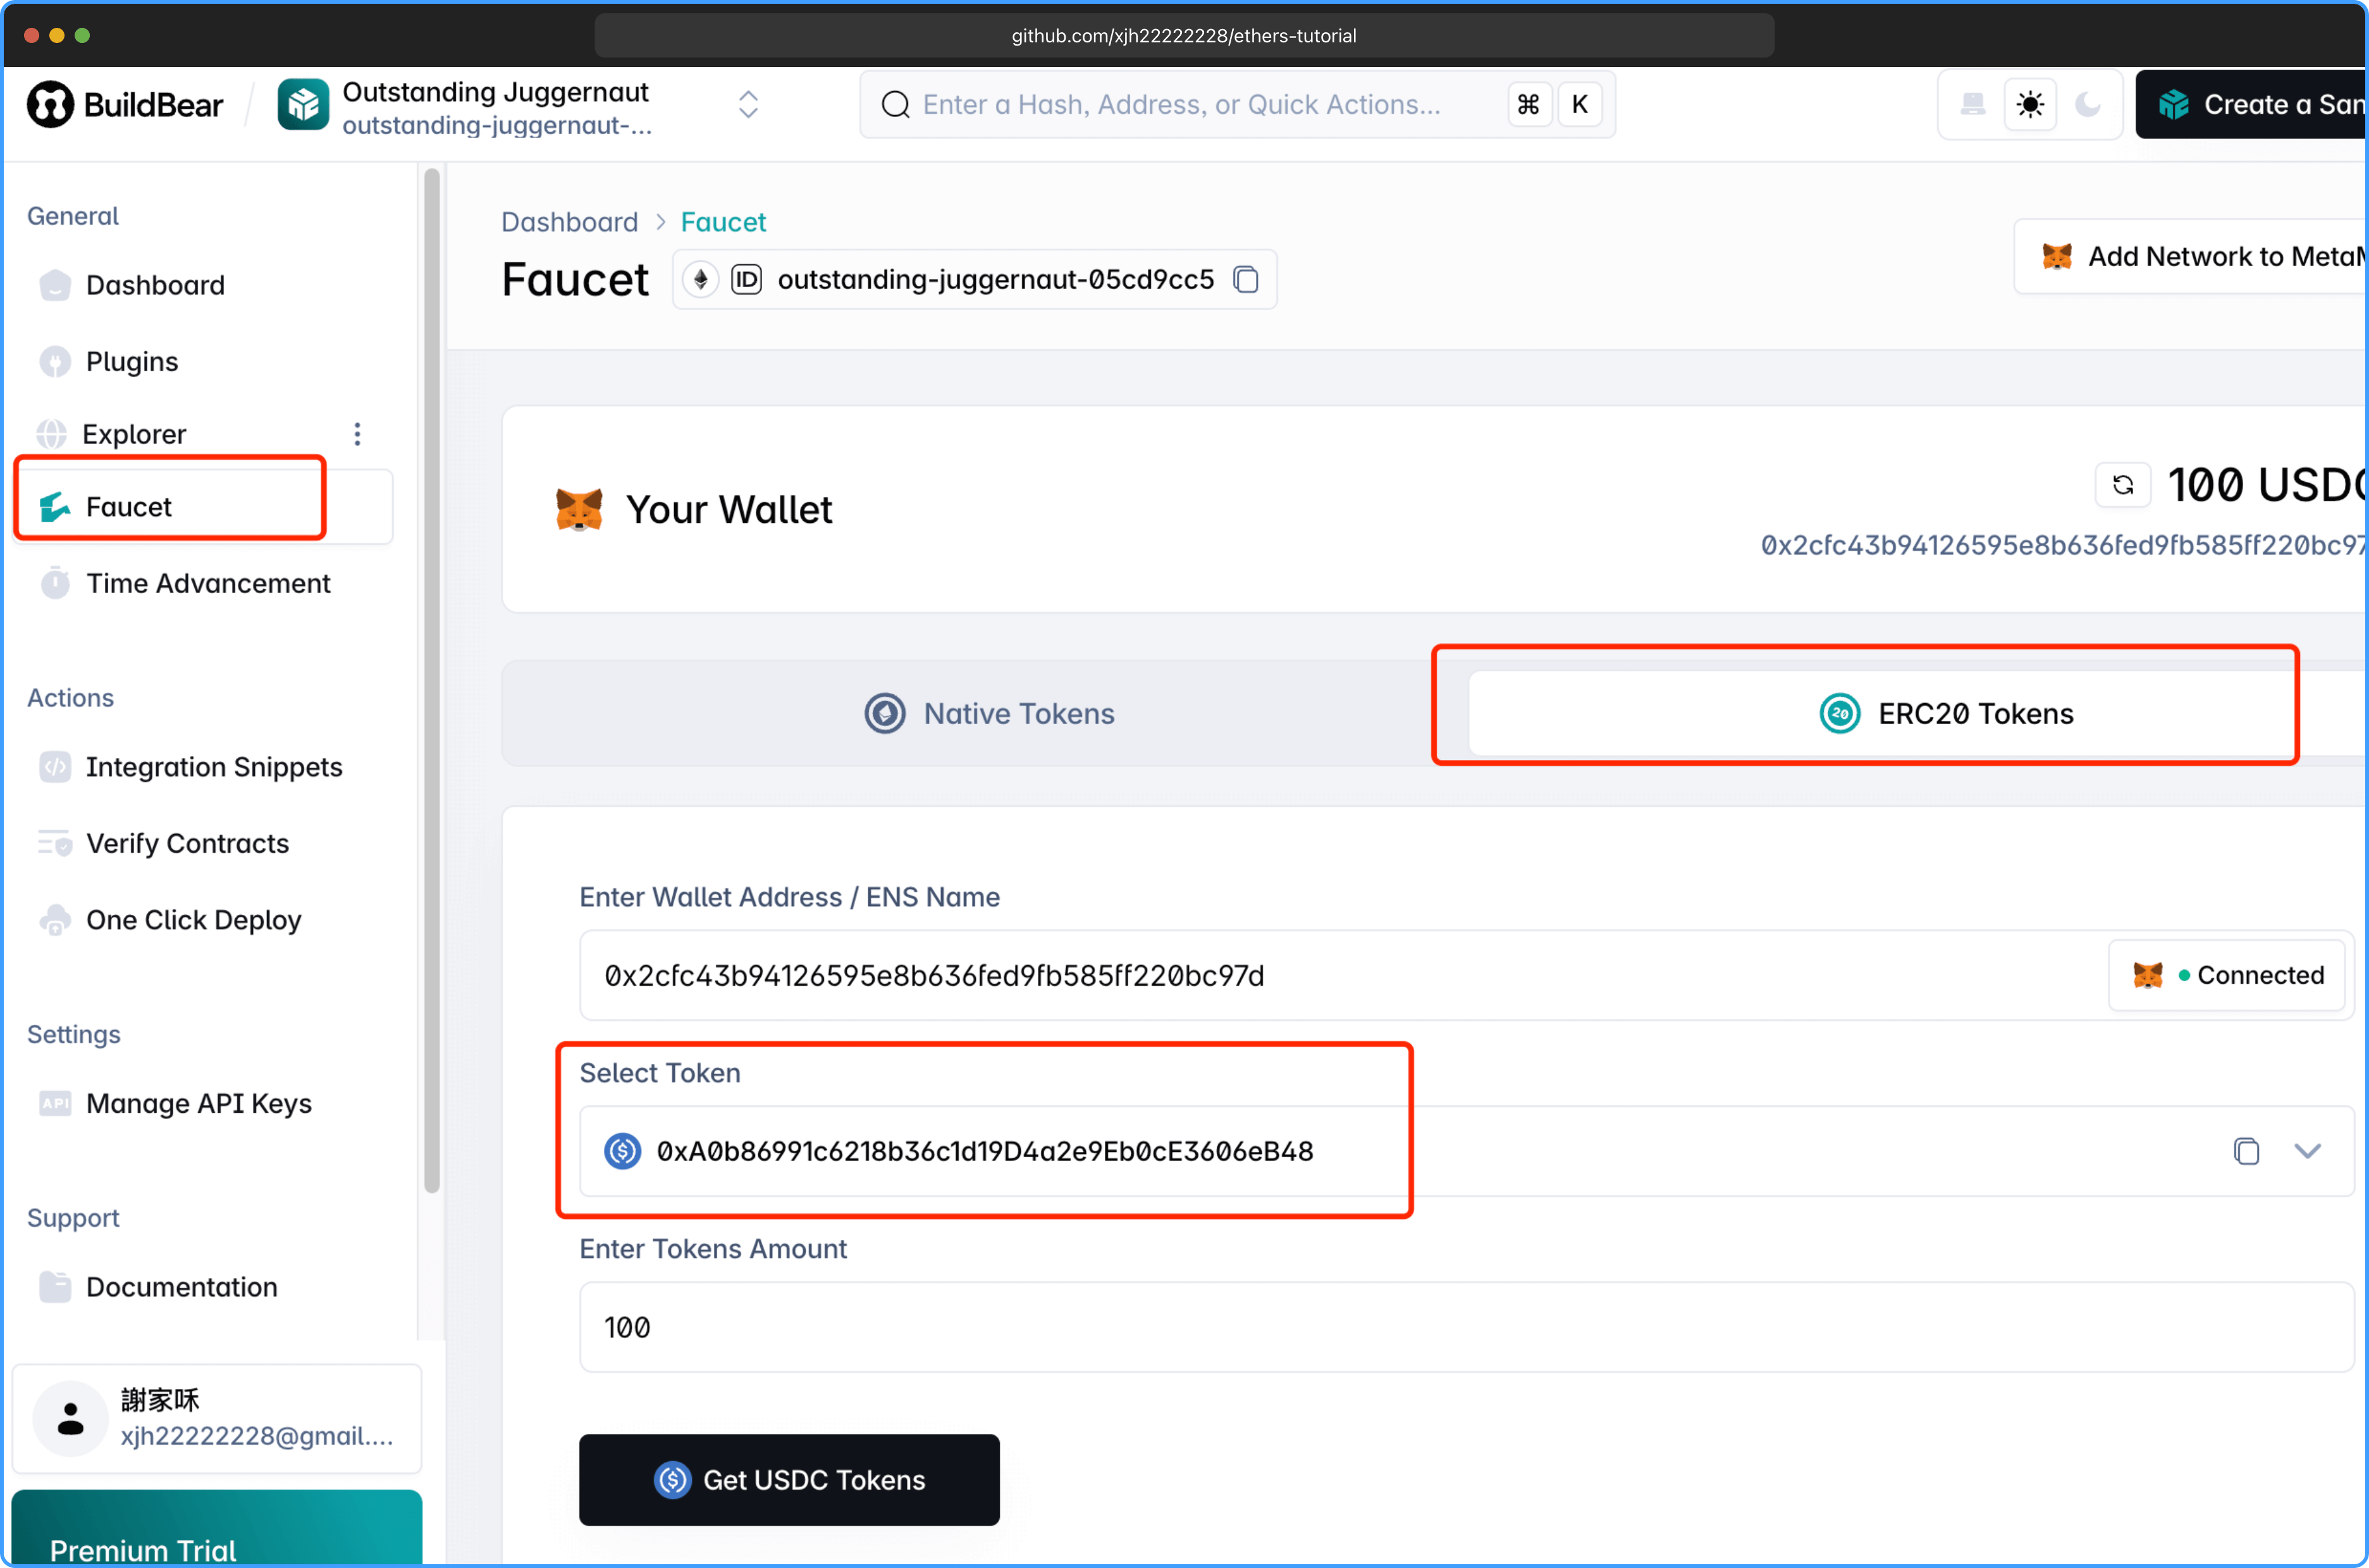
Task: Click the Time Advancement stopwatch icon
Action: (55, 582)
